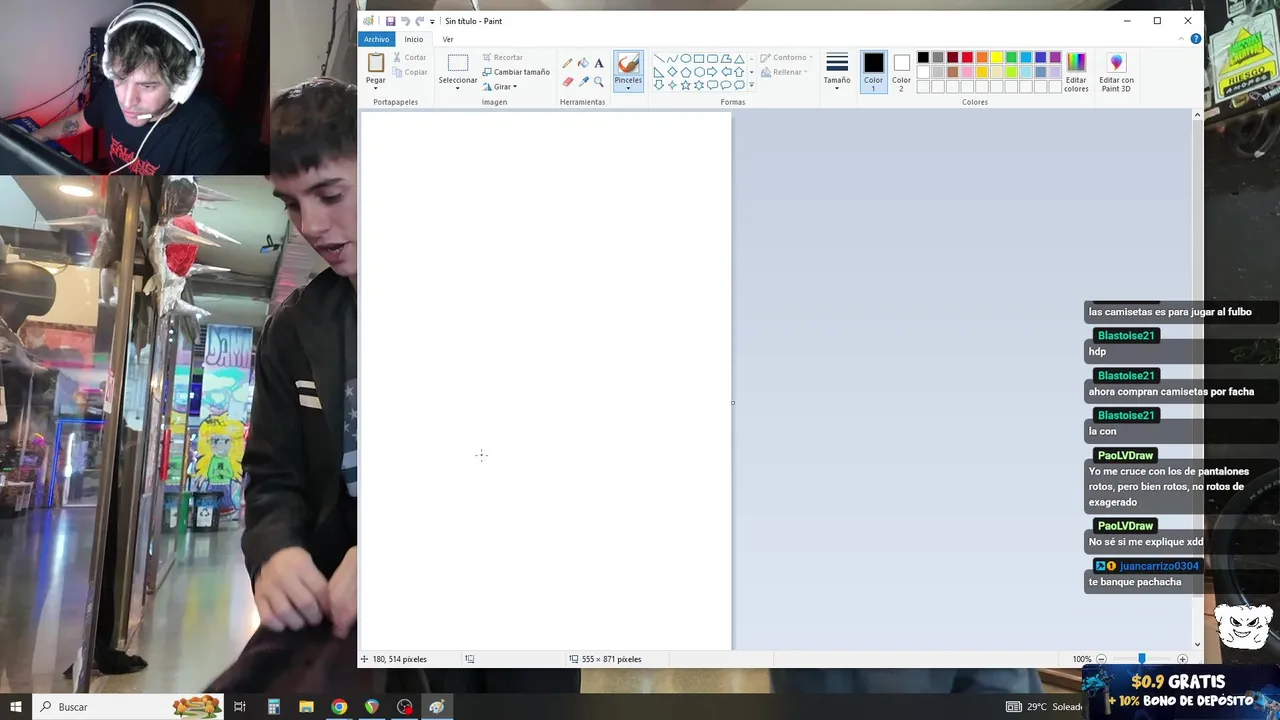Select the Magnifier tool

coord(599,82)
